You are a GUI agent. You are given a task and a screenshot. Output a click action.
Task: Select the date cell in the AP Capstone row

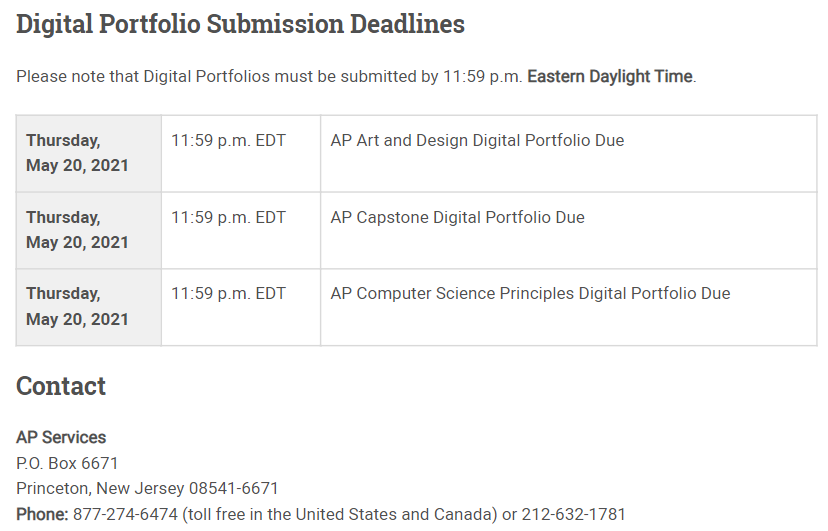coord(78,230)
